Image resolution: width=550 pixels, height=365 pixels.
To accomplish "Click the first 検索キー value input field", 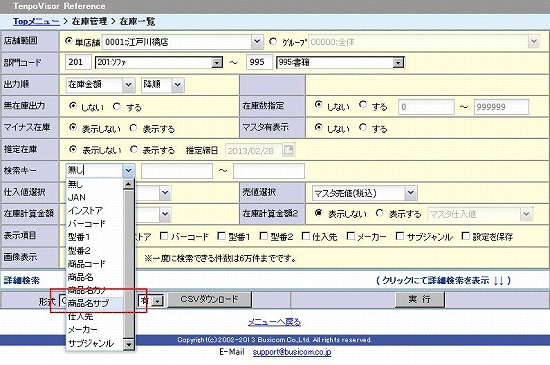I will (x=177, y=171).
